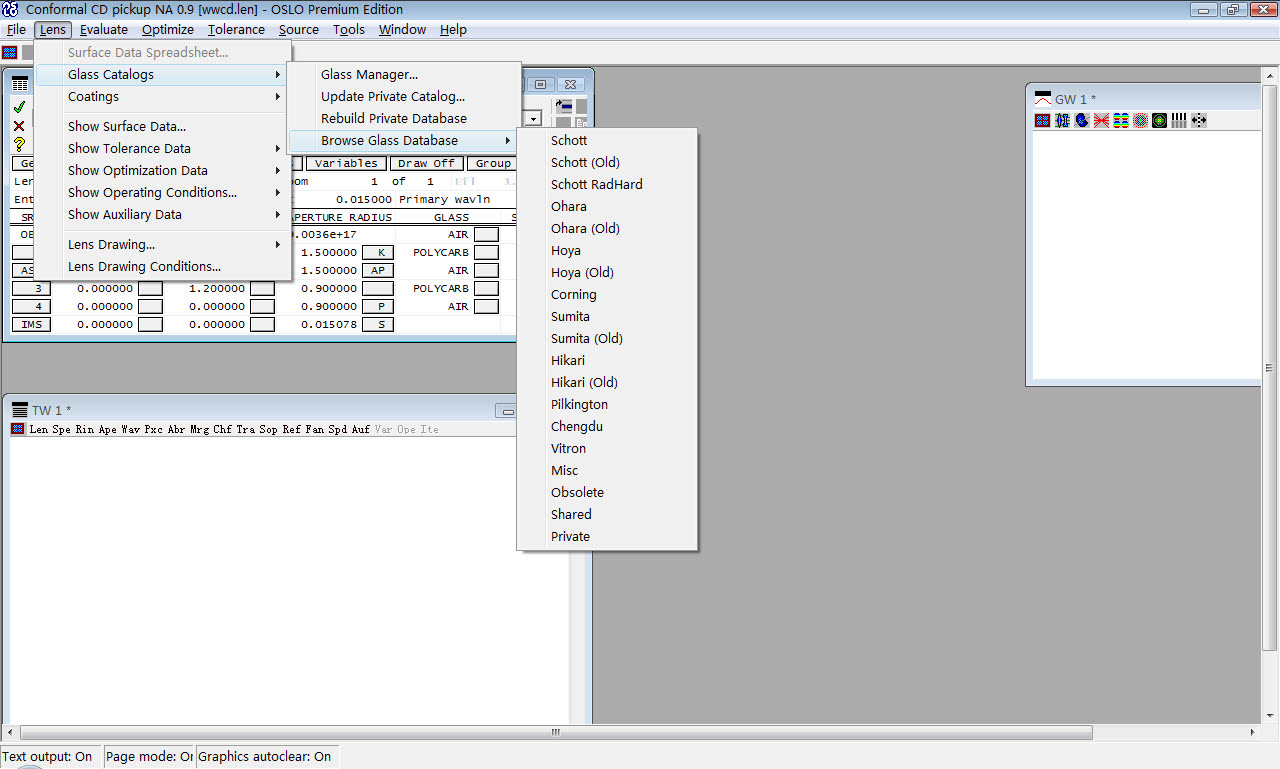Select Sumita glass database
This screenshot has width=1280, height=769.
pos(606,317)
